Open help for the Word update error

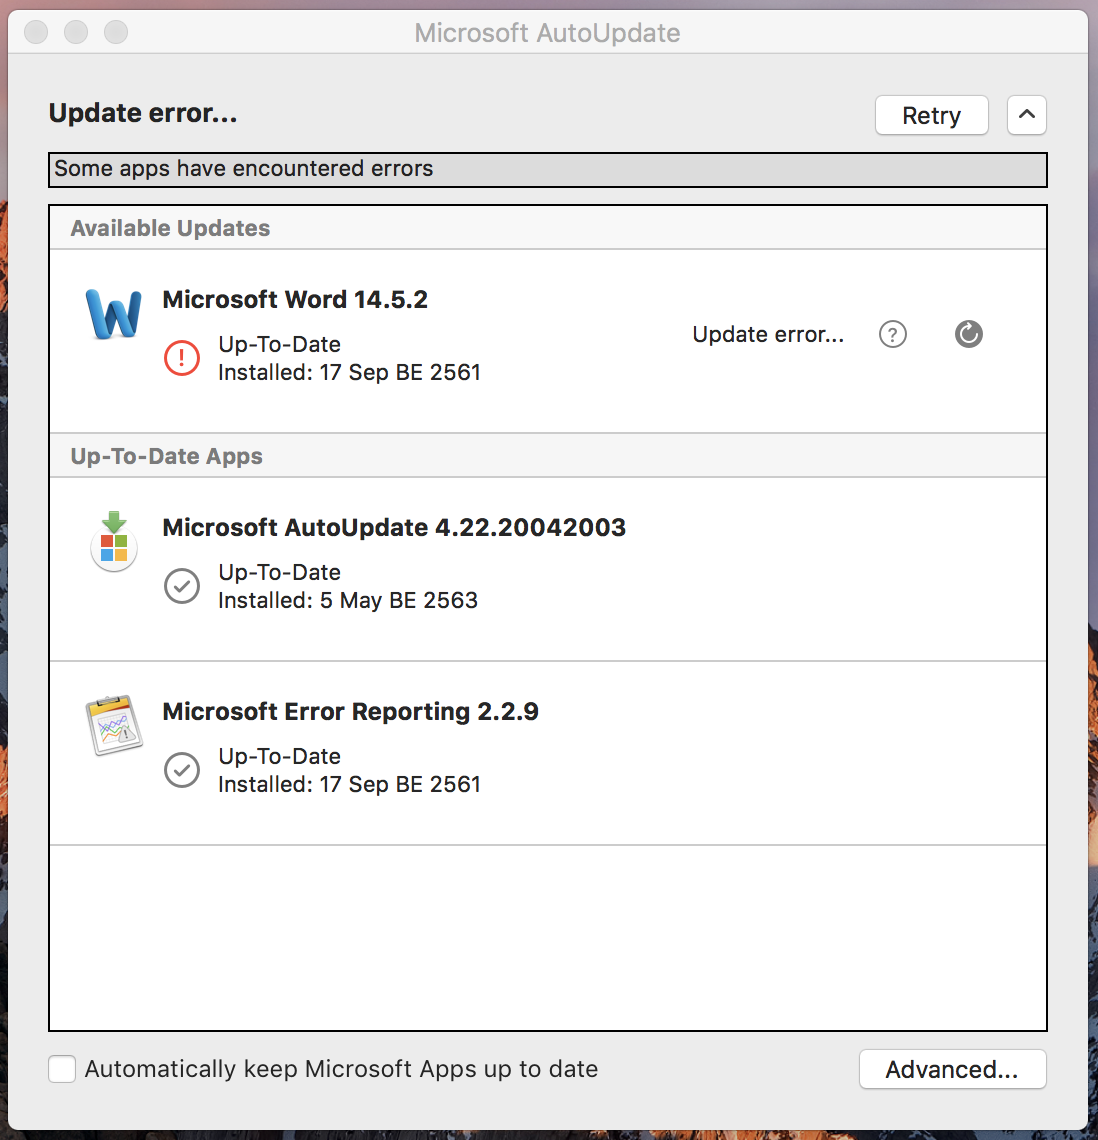[x=893, y=334]
